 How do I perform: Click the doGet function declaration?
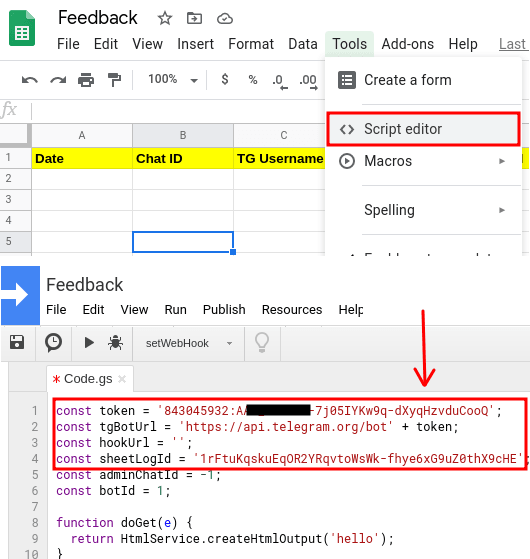pos(124,523)
